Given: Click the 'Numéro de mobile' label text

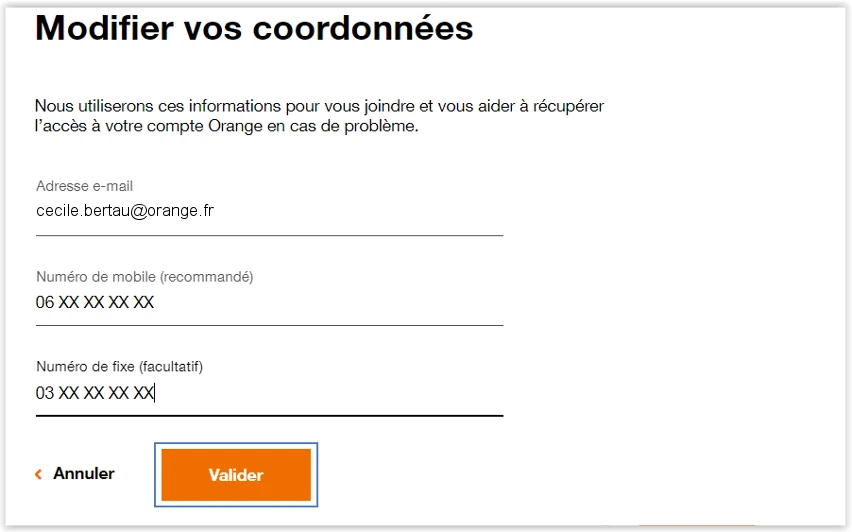Looking at the screenshot, I should [96, 277].
